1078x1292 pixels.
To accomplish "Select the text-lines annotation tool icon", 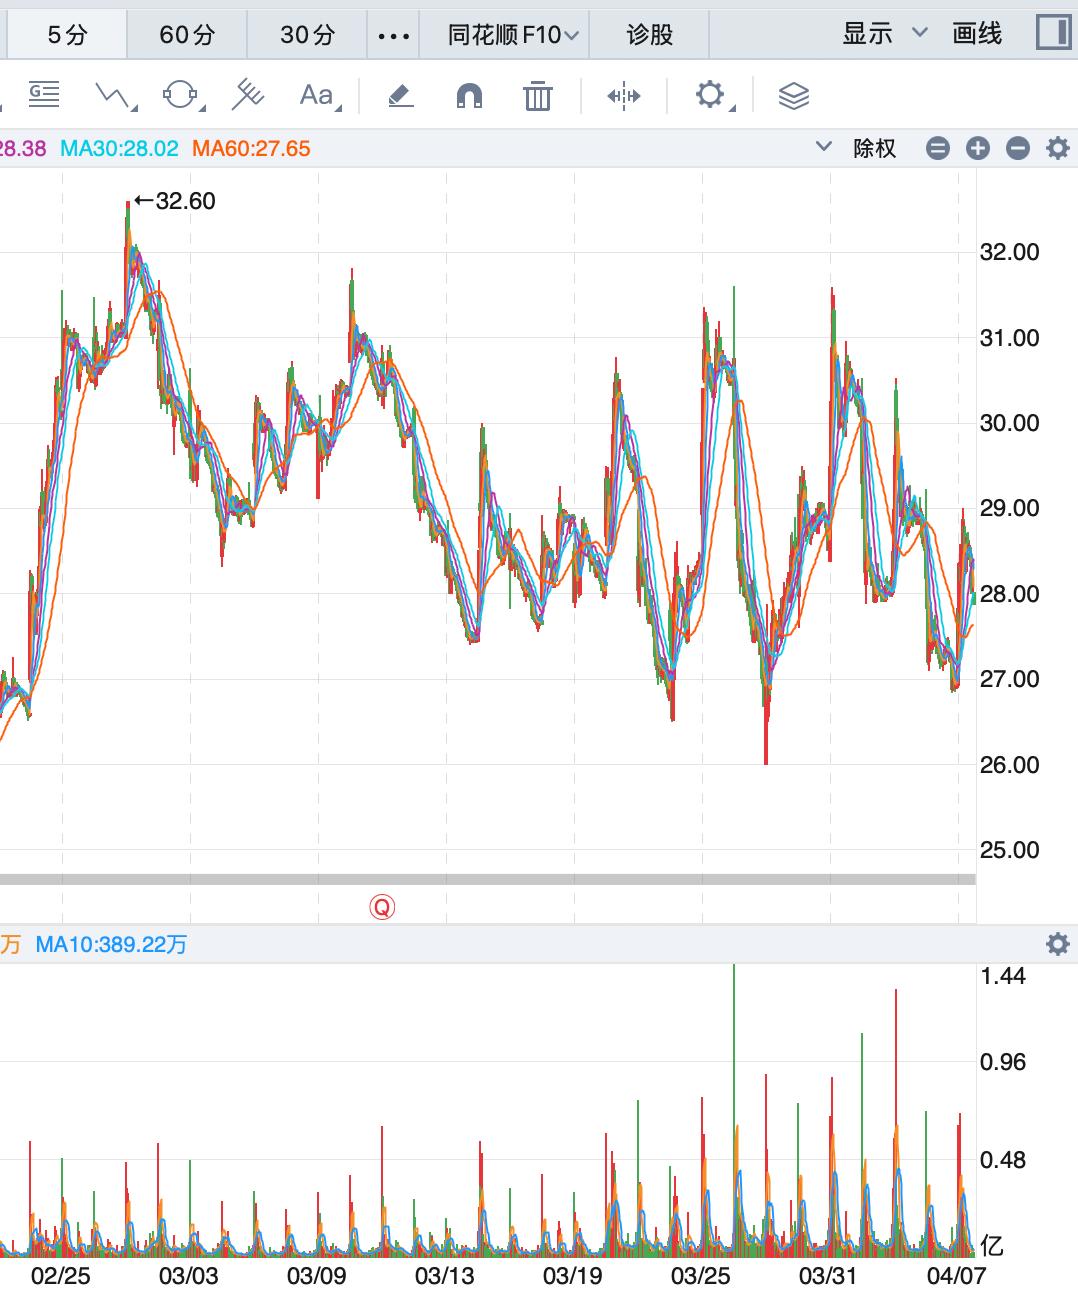I will click(x=44, y=95).
